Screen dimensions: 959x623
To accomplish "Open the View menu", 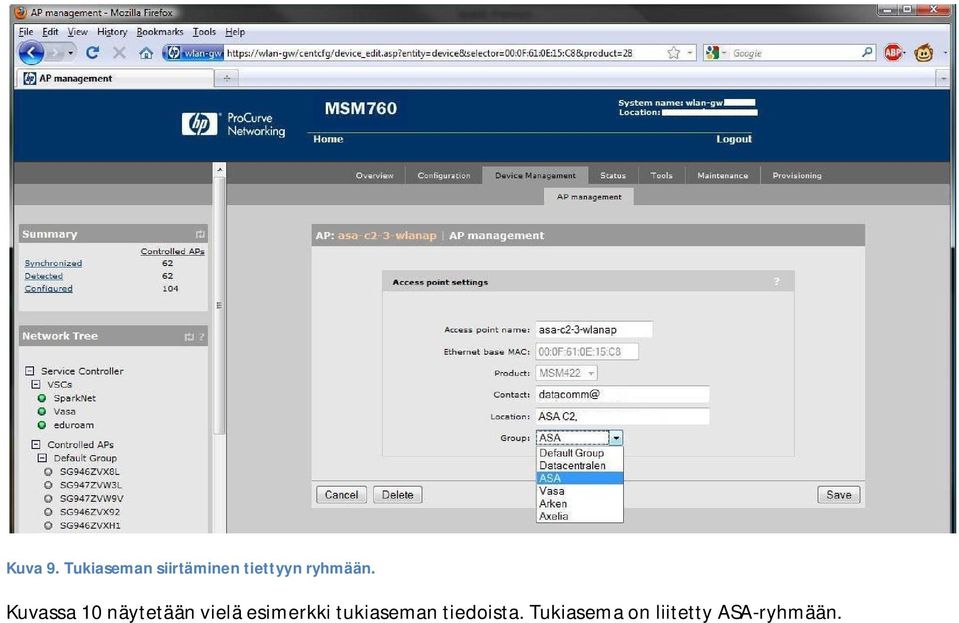I will 77,32.
